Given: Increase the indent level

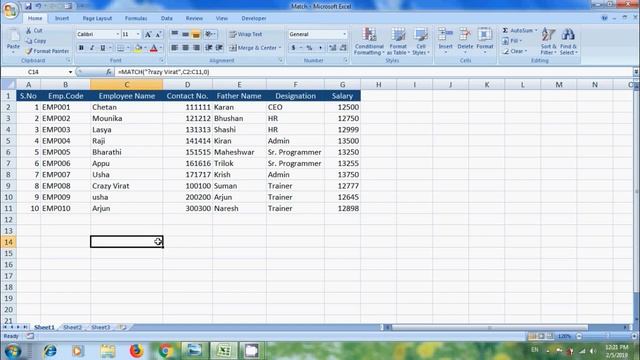Looking at the screenshot, I should [219, 48].
